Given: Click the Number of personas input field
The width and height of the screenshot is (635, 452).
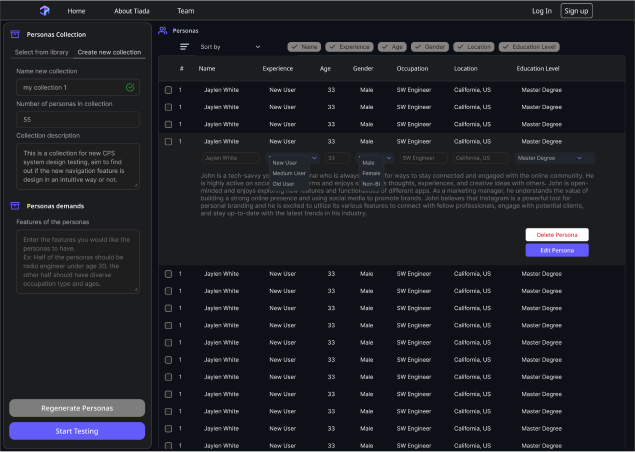Looking at the screenshot, I should [x=77, y=119].
